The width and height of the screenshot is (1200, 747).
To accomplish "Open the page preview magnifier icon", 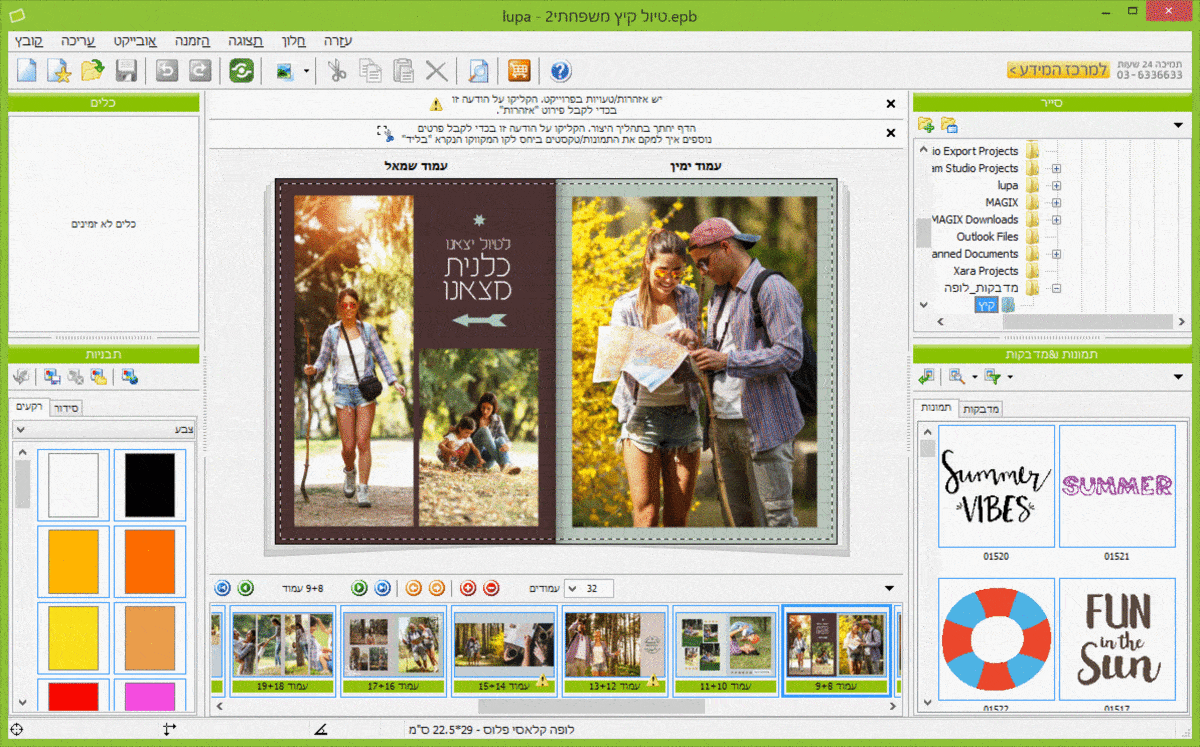I will (x=478, y=71).
